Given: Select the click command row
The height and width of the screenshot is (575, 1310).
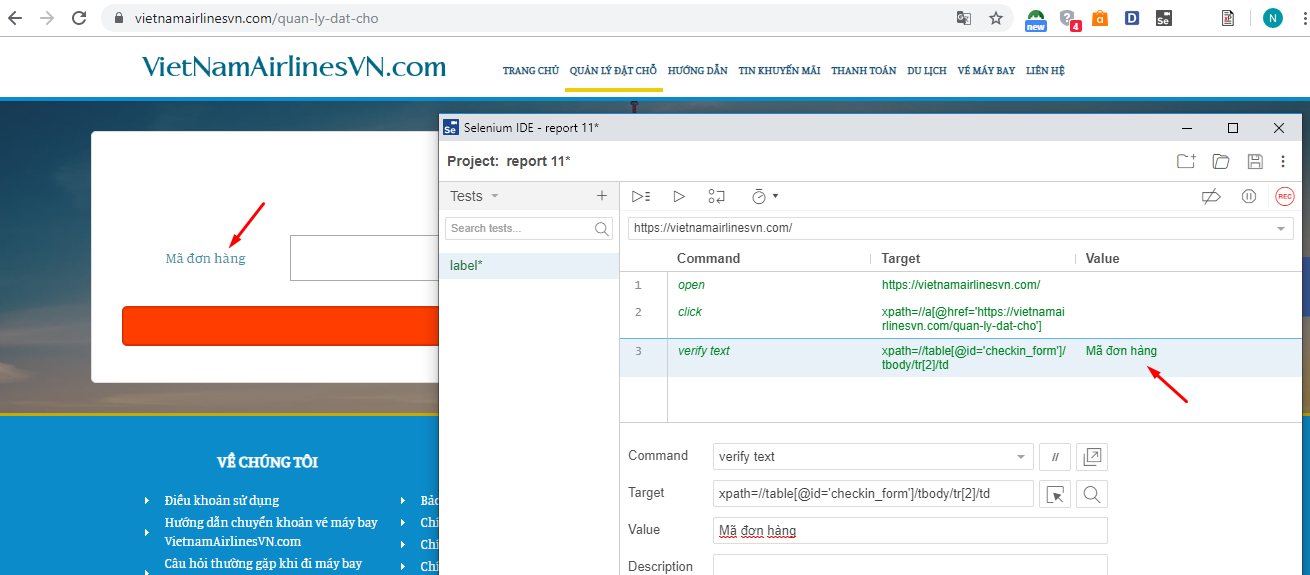Looking at the screenshot, I should pos(960,318).
